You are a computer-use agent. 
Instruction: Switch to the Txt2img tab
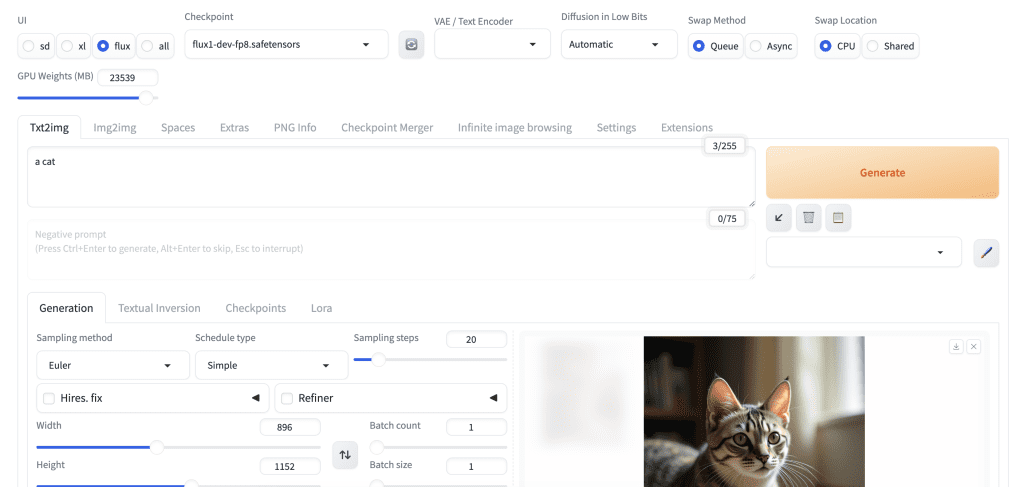(x=49, y=127)
